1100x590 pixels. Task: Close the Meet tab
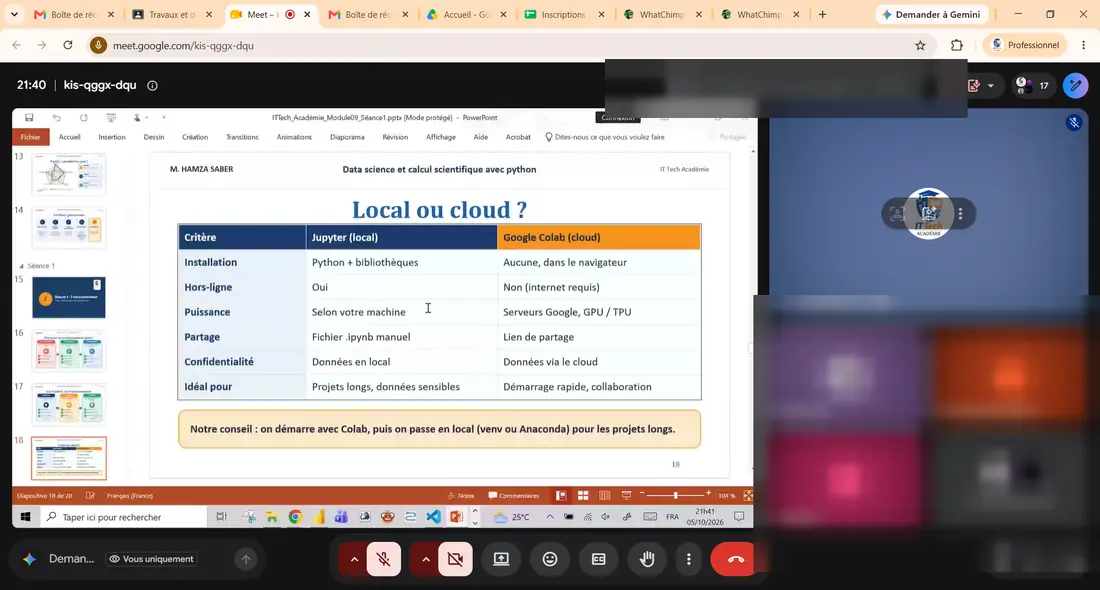pos(307,14)
